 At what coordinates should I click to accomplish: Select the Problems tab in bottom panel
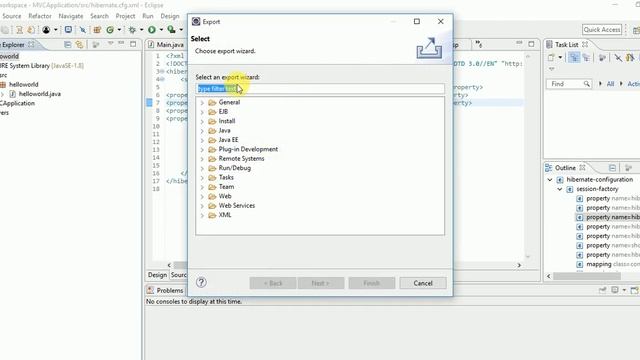click(165, 290)
